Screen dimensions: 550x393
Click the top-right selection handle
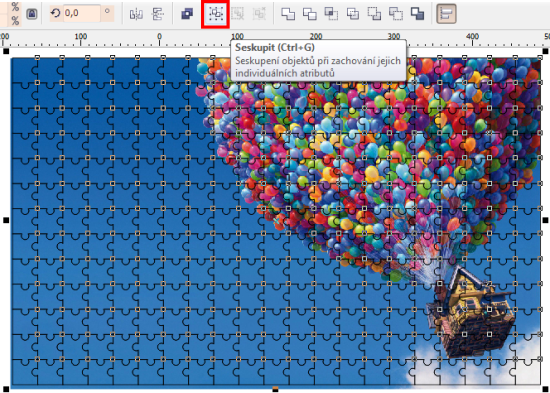pyautogui.click(x=545, y=52)
